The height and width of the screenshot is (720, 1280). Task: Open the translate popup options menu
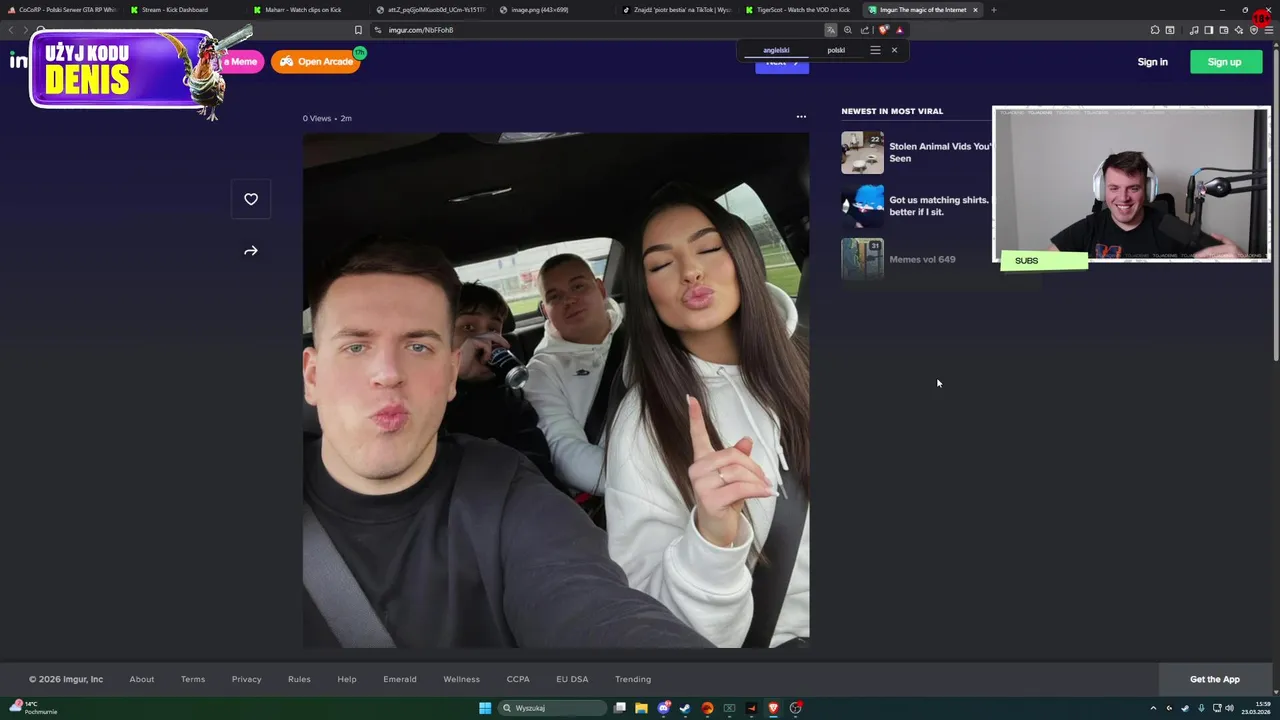tap(875, 50)
